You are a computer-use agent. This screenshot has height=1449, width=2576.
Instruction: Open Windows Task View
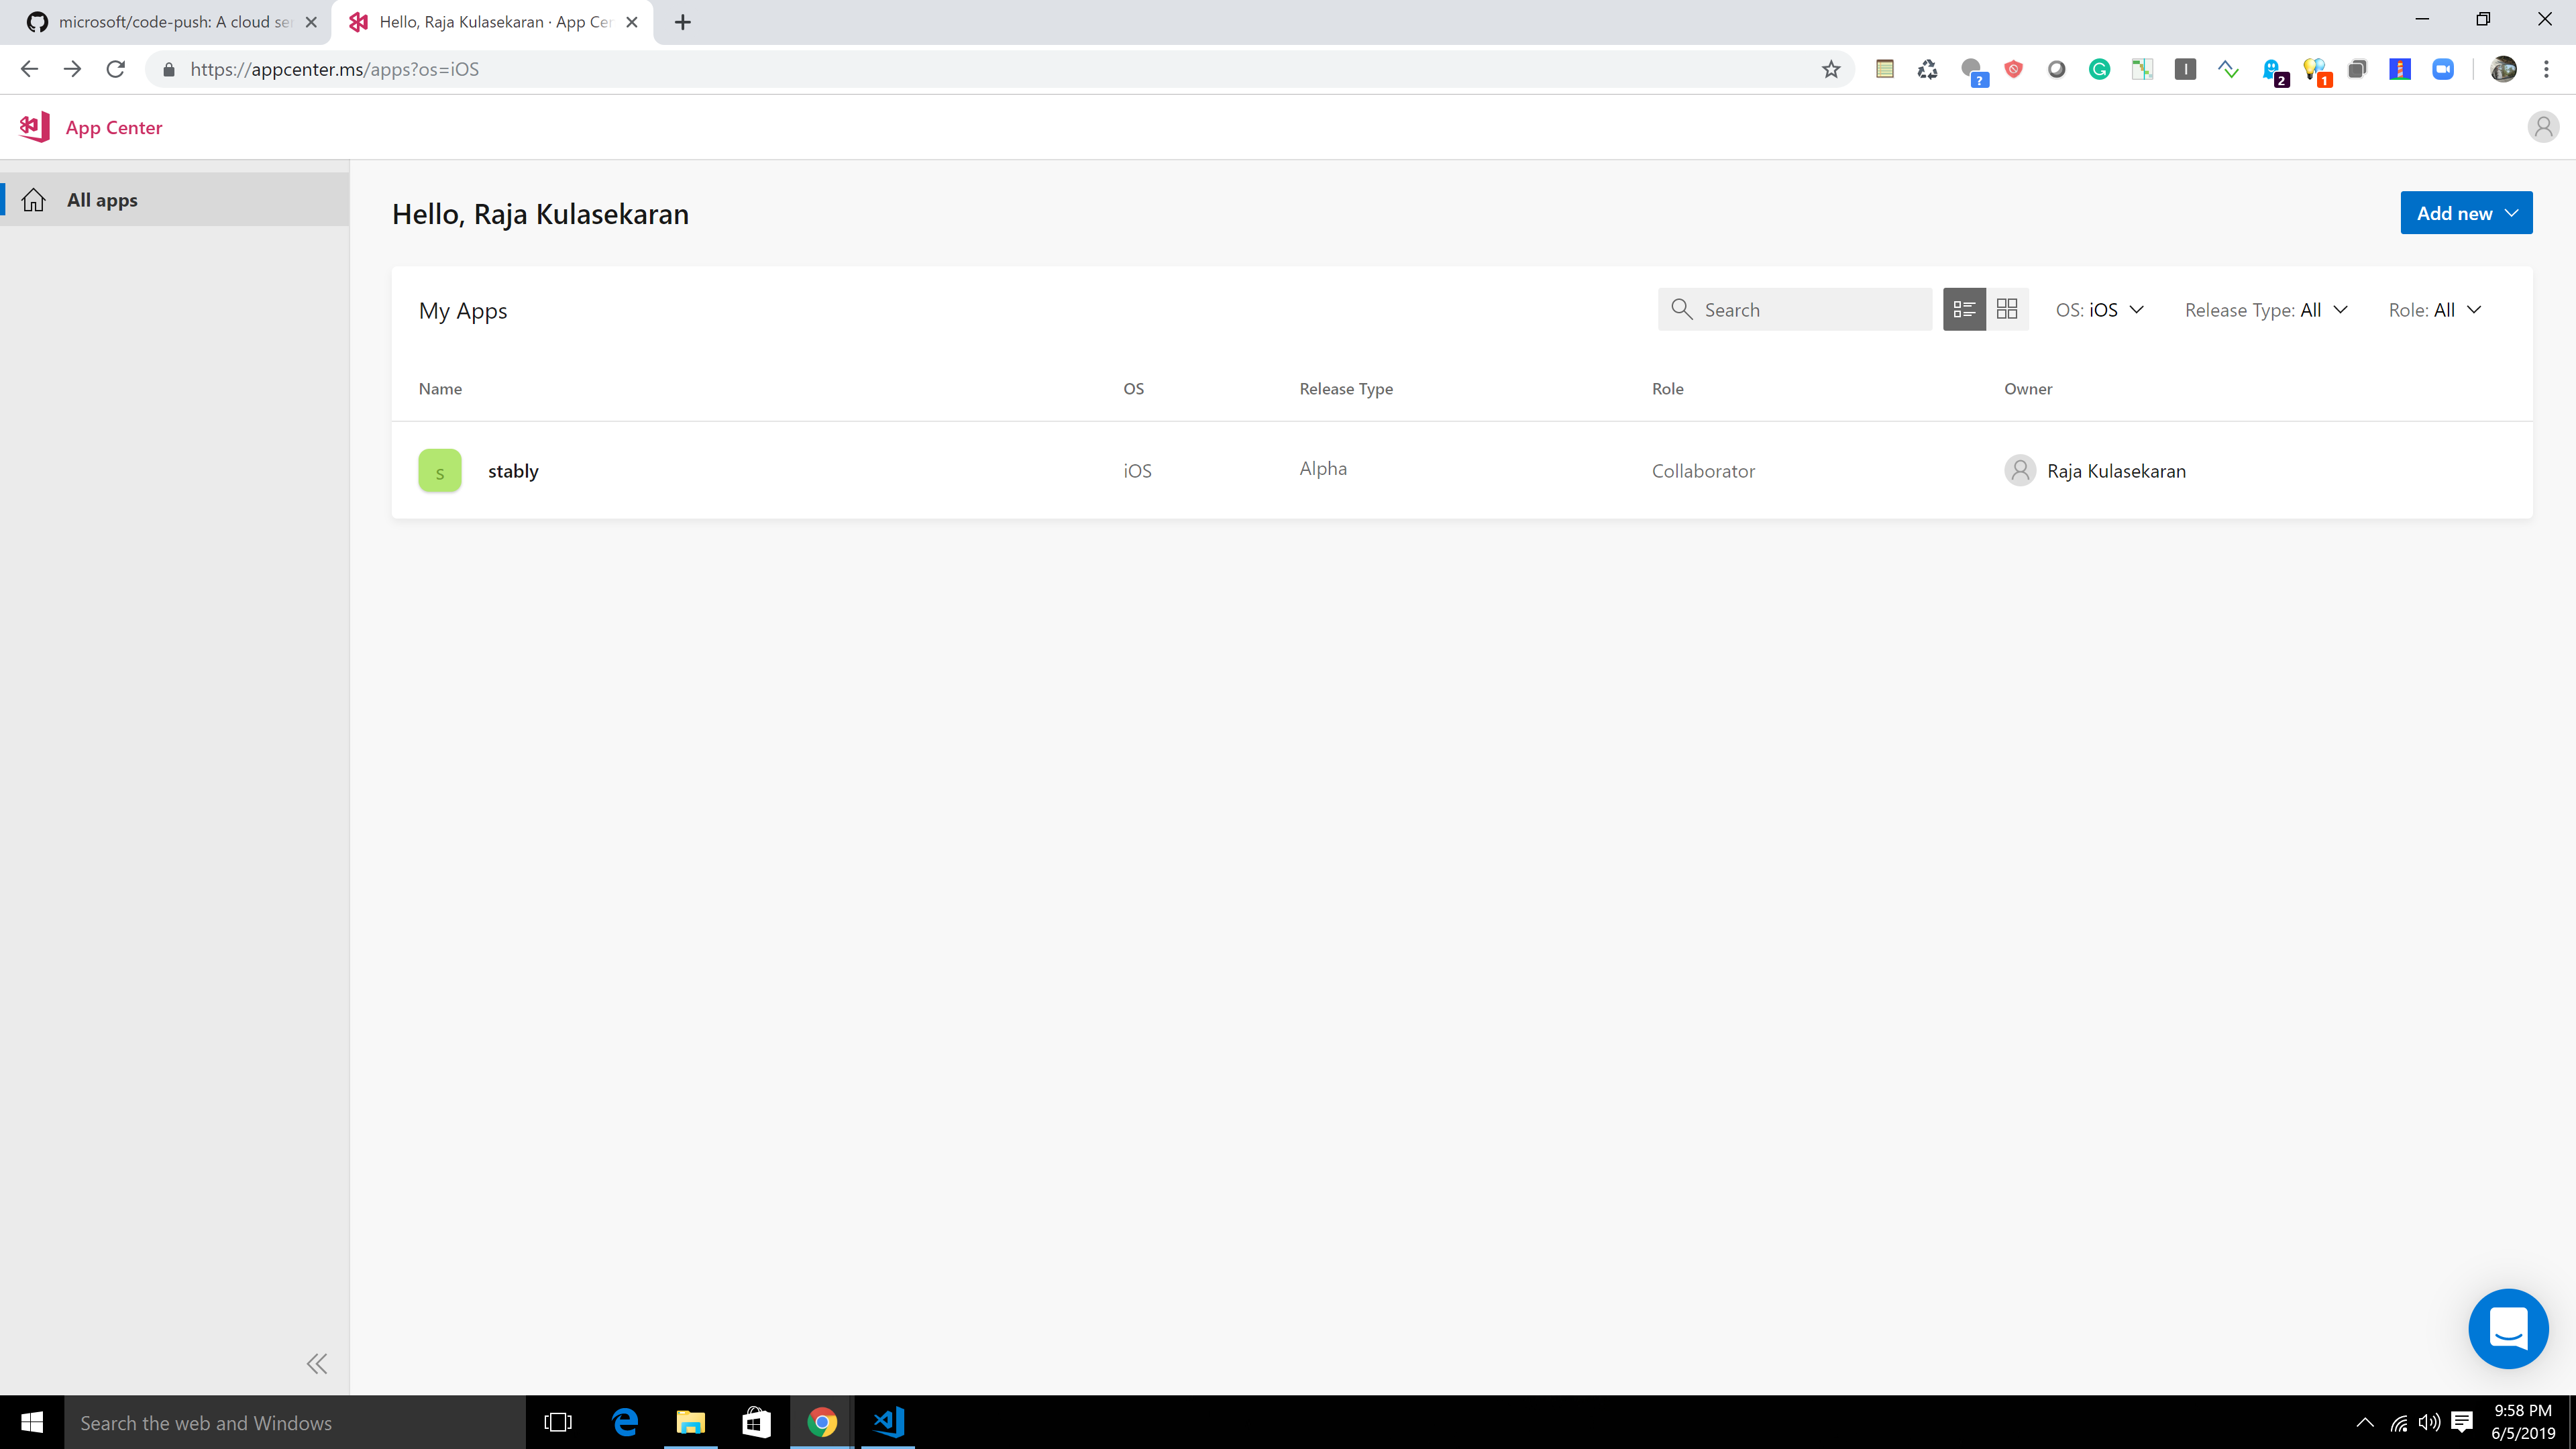[x=558, y=1422]
